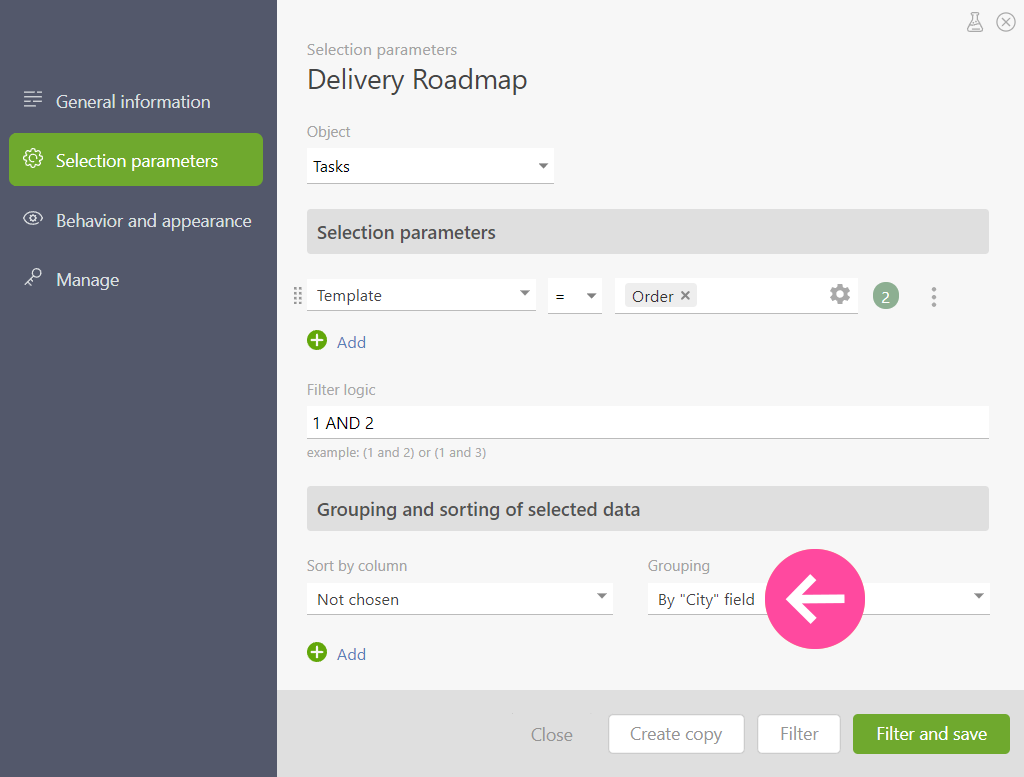1024x777 pixels.
Task: Grab the drag handle beside Template row
Action: (x=297, y=296)
